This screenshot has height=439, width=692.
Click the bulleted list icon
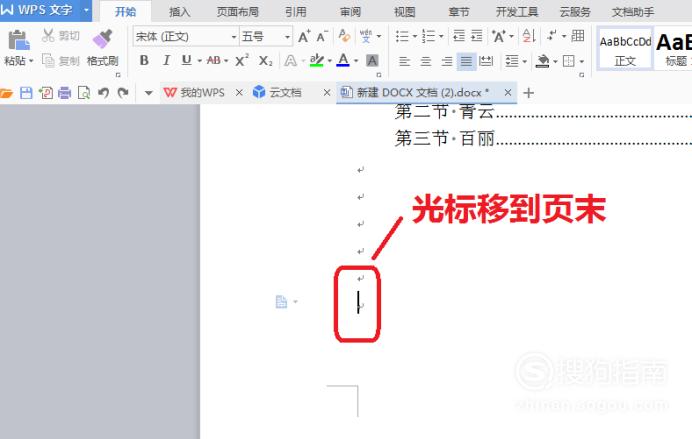tap(402, 36)
